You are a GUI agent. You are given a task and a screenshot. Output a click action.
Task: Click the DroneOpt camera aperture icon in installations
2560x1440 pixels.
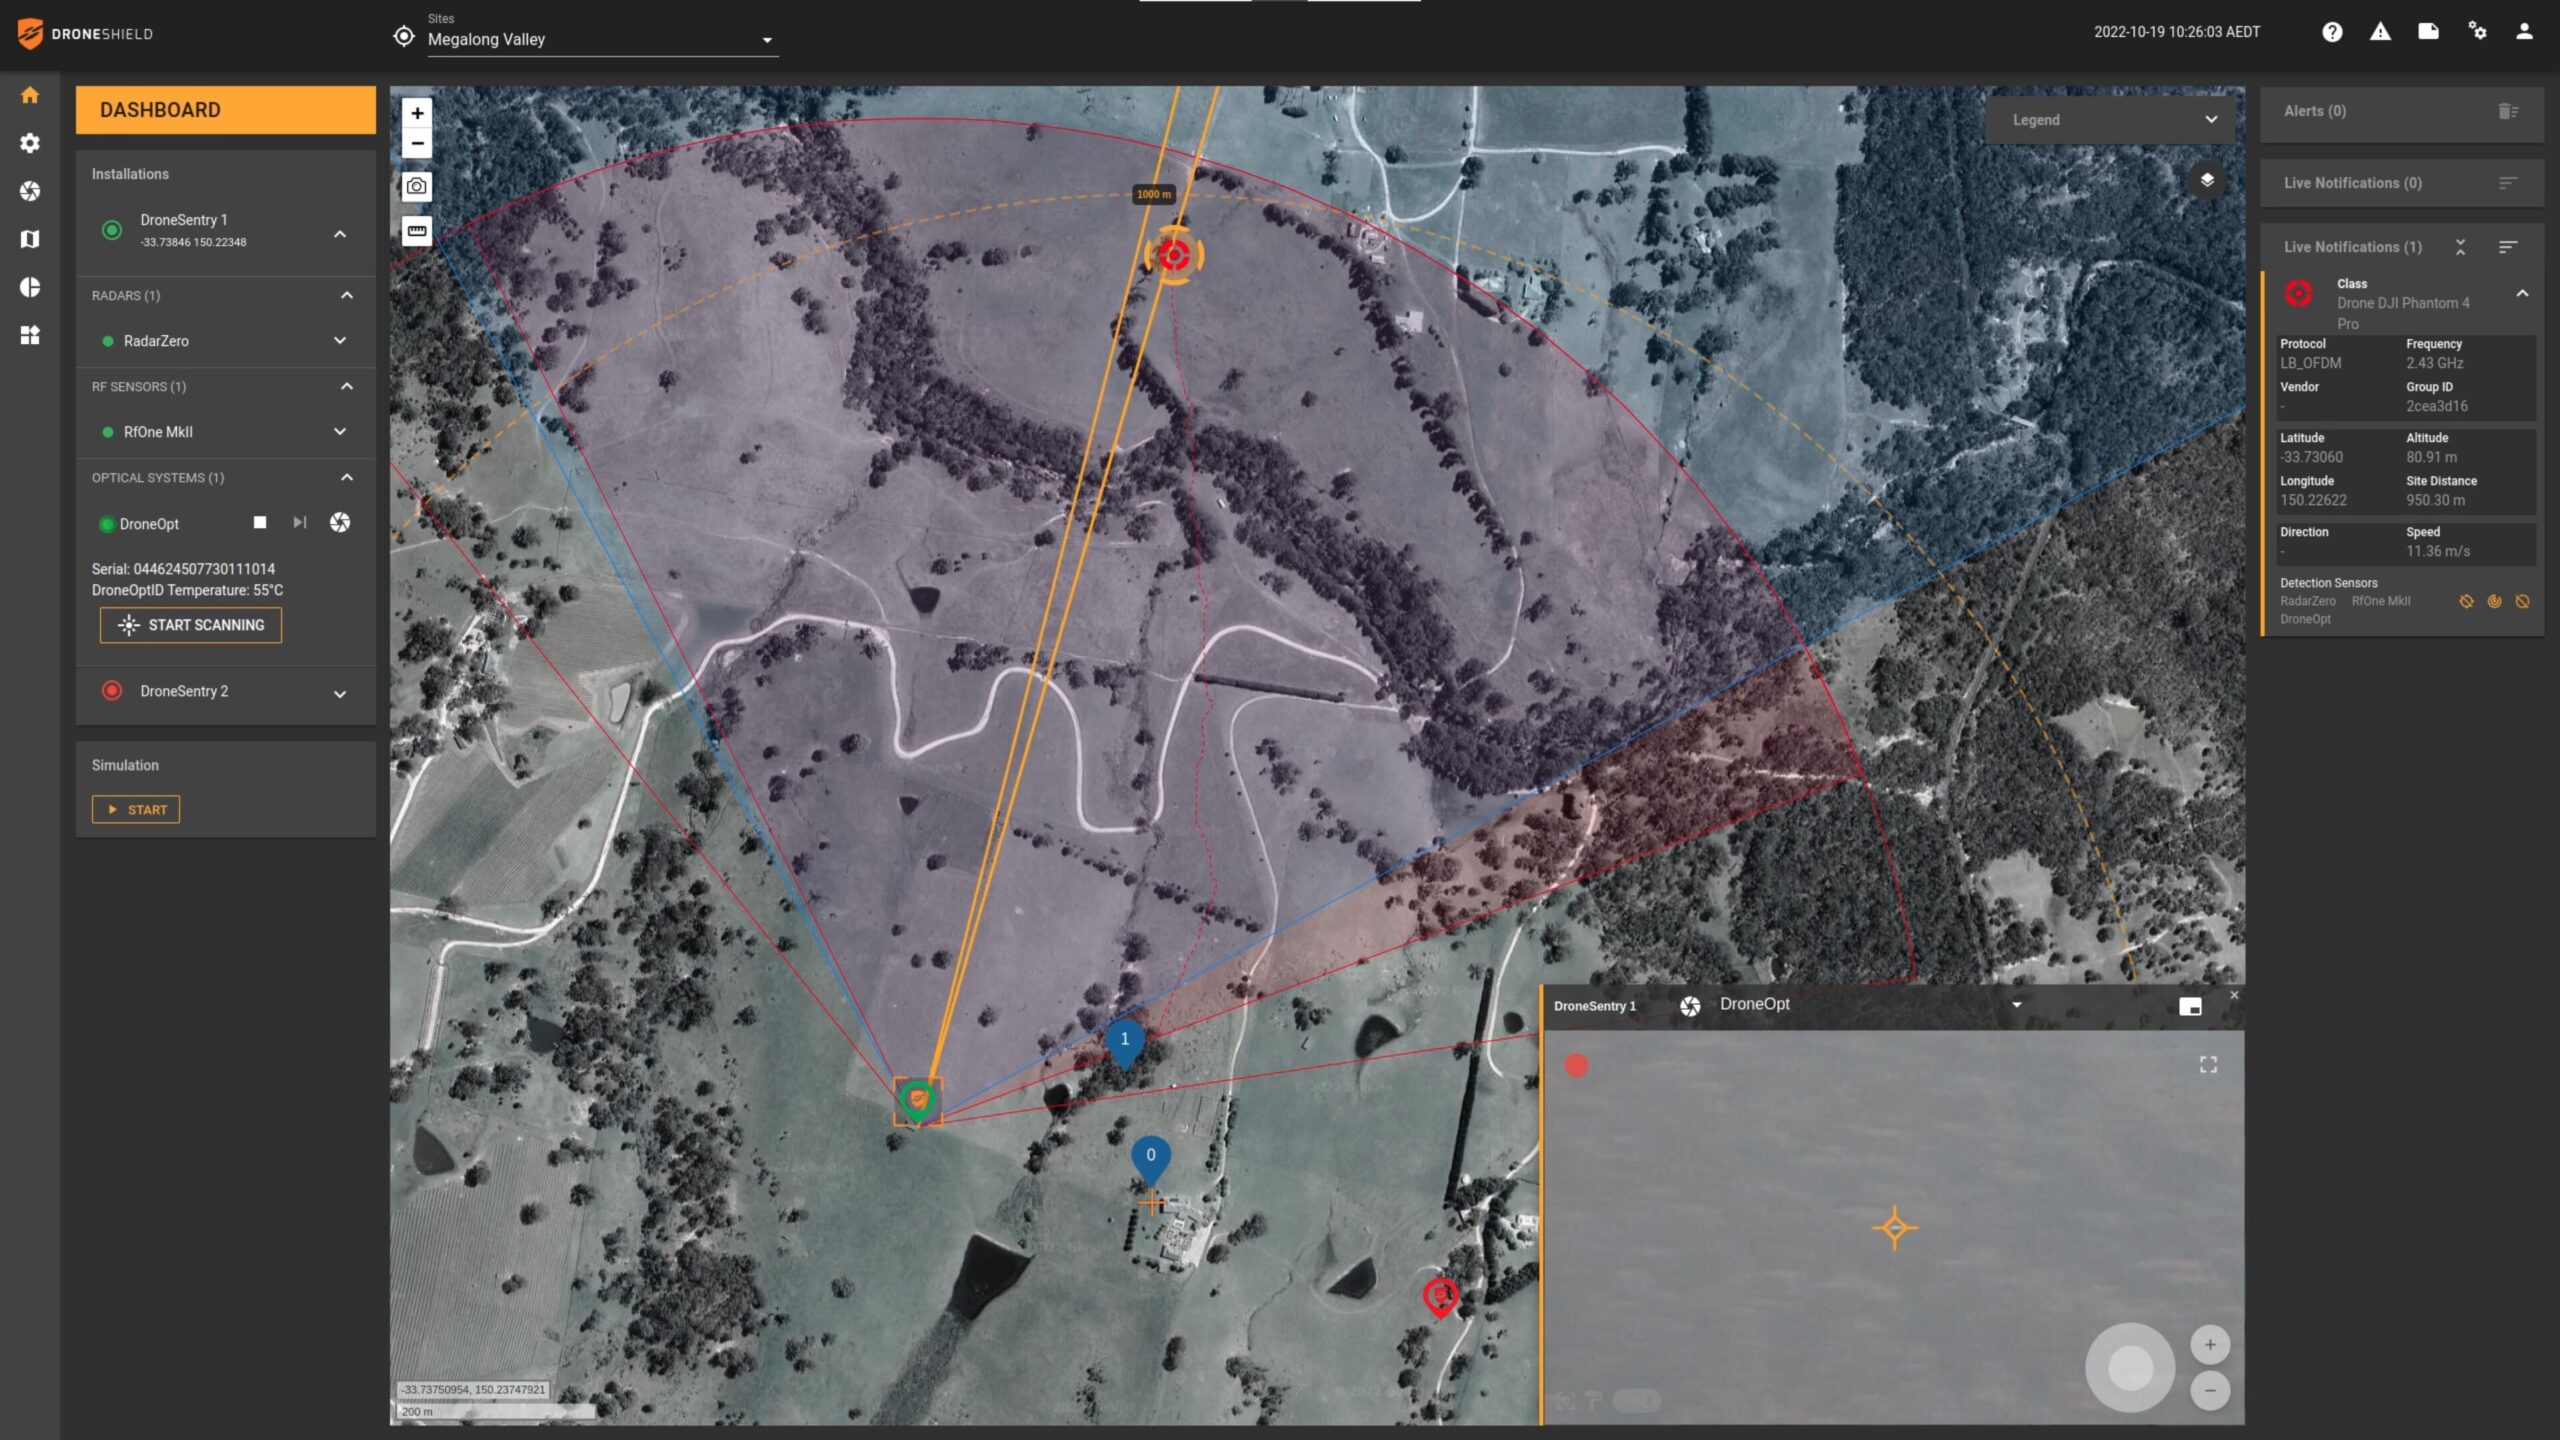(340, 523)
